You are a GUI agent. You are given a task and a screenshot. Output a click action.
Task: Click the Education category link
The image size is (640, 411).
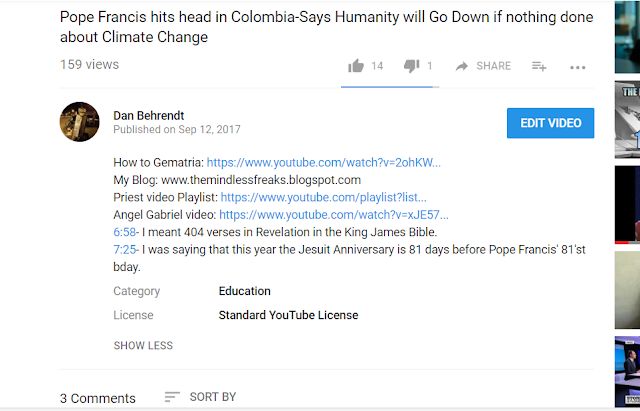tap(244, 291)
